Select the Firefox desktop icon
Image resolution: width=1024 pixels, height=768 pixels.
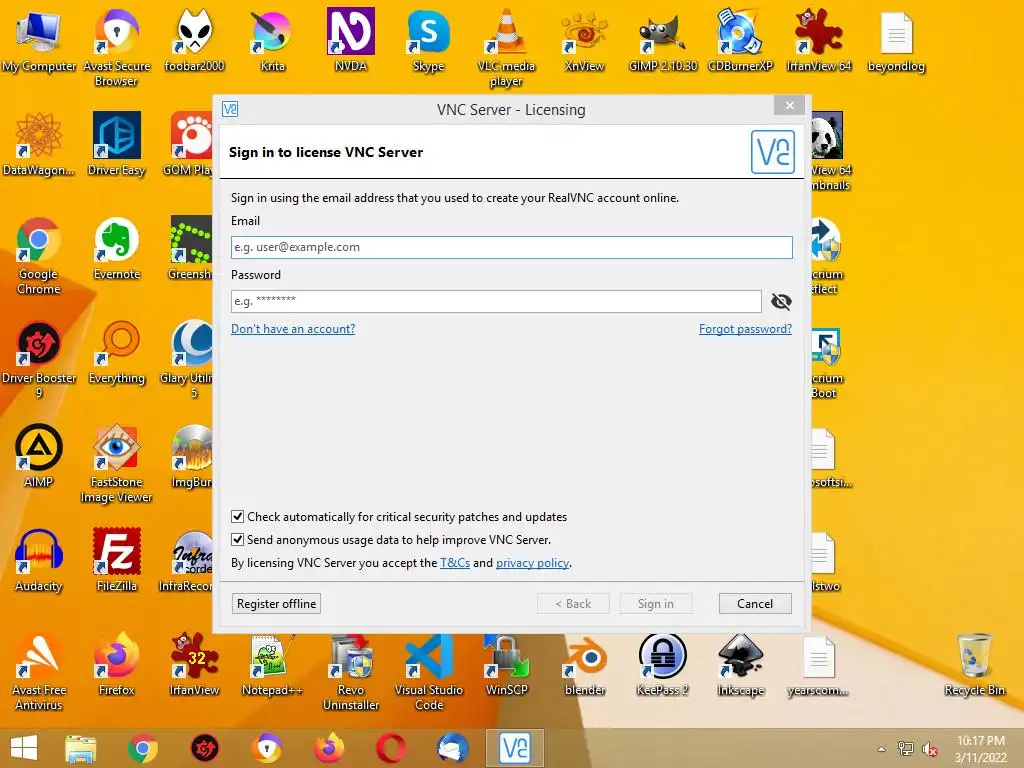click(x=116, y=664)
